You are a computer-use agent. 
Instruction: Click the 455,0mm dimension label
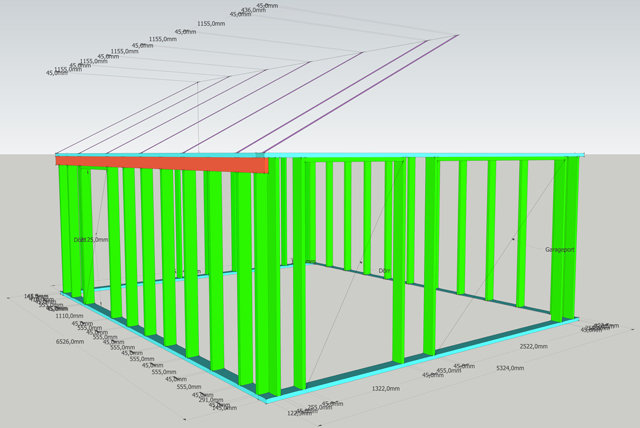[447, 371]
